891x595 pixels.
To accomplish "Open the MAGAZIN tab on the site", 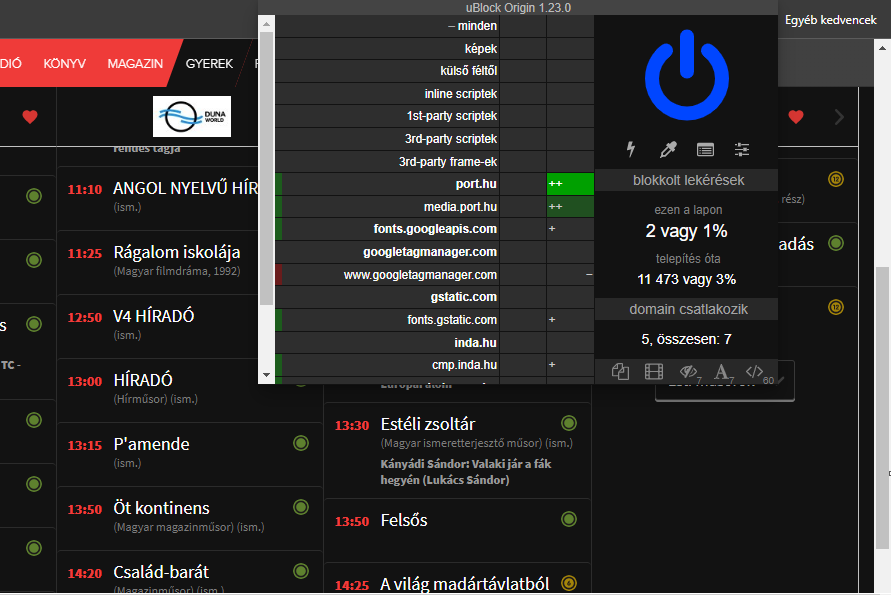I will click(x=135, y=64).
